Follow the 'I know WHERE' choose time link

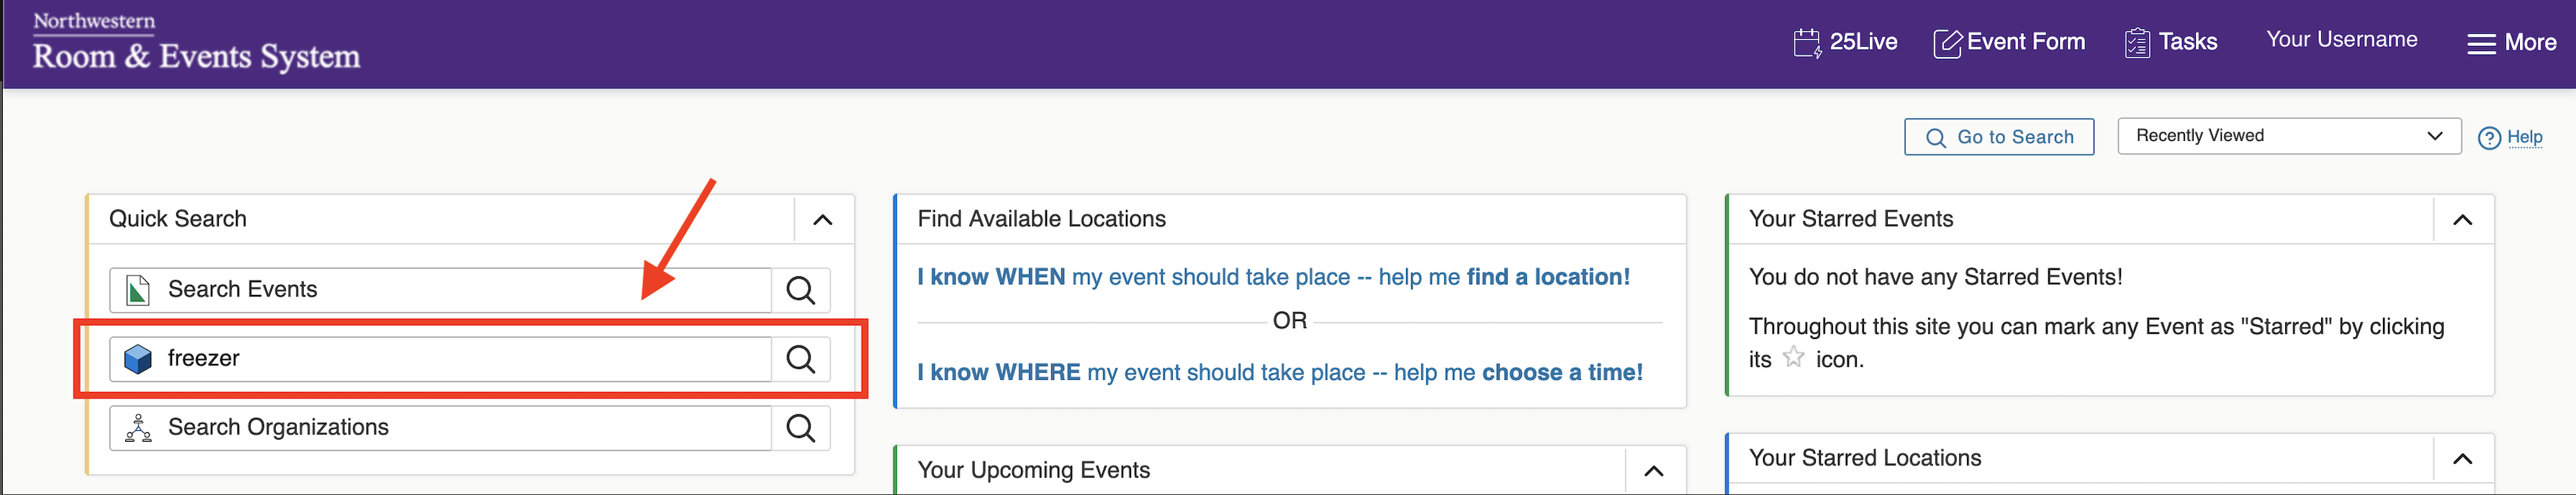pos(1280,372)
